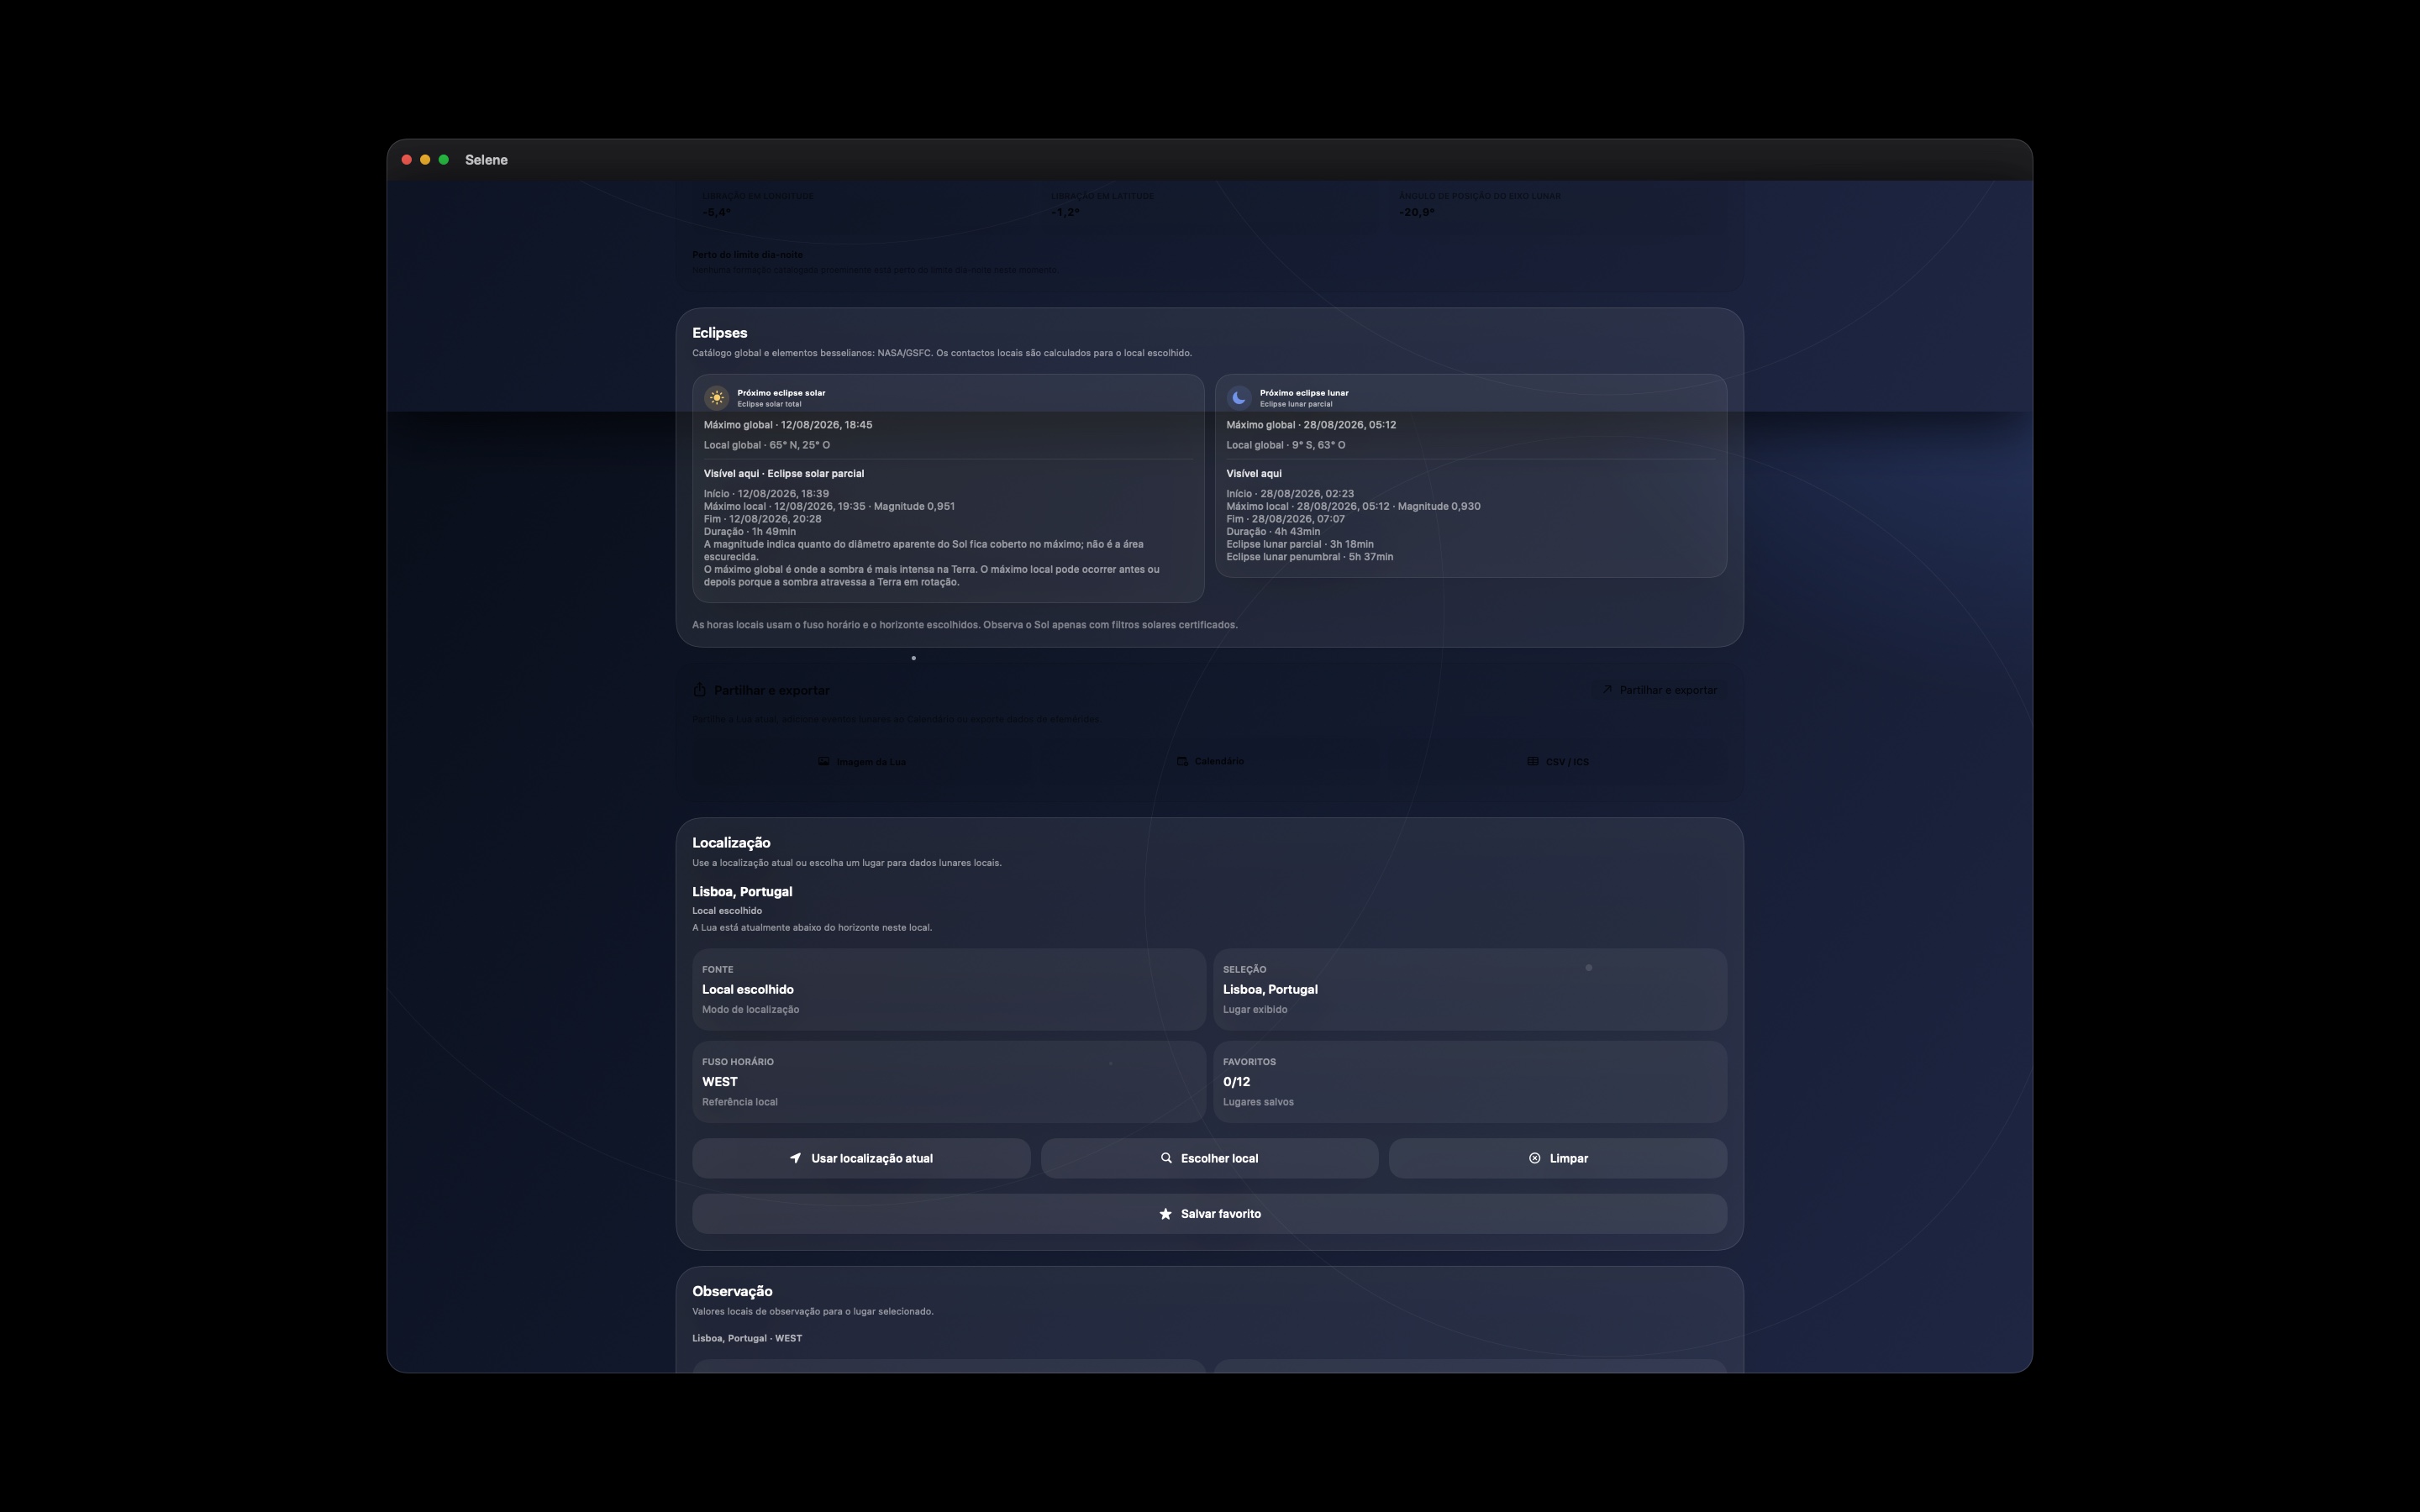
Task: Select the FAVORITOS 0/12 card
Action: pos(1470,1082)
